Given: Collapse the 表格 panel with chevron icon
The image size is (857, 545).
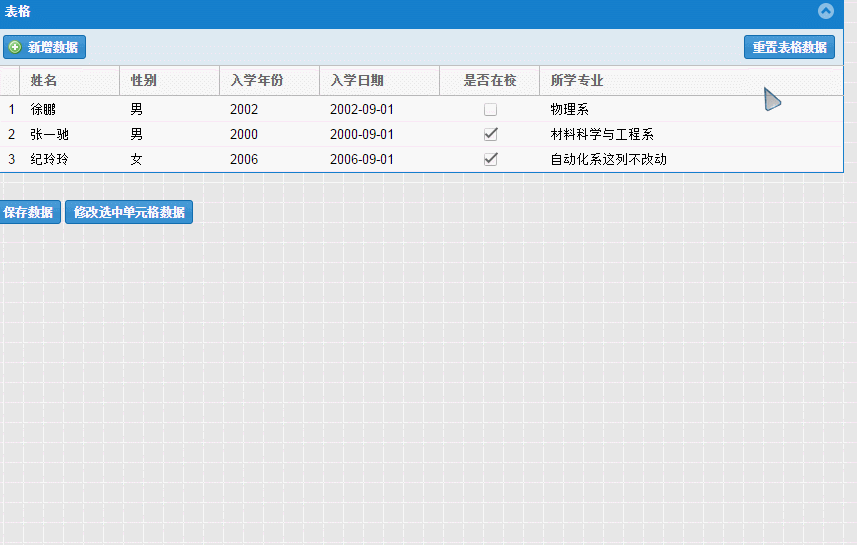Looking at the screenshot, I should coord(825,11).
